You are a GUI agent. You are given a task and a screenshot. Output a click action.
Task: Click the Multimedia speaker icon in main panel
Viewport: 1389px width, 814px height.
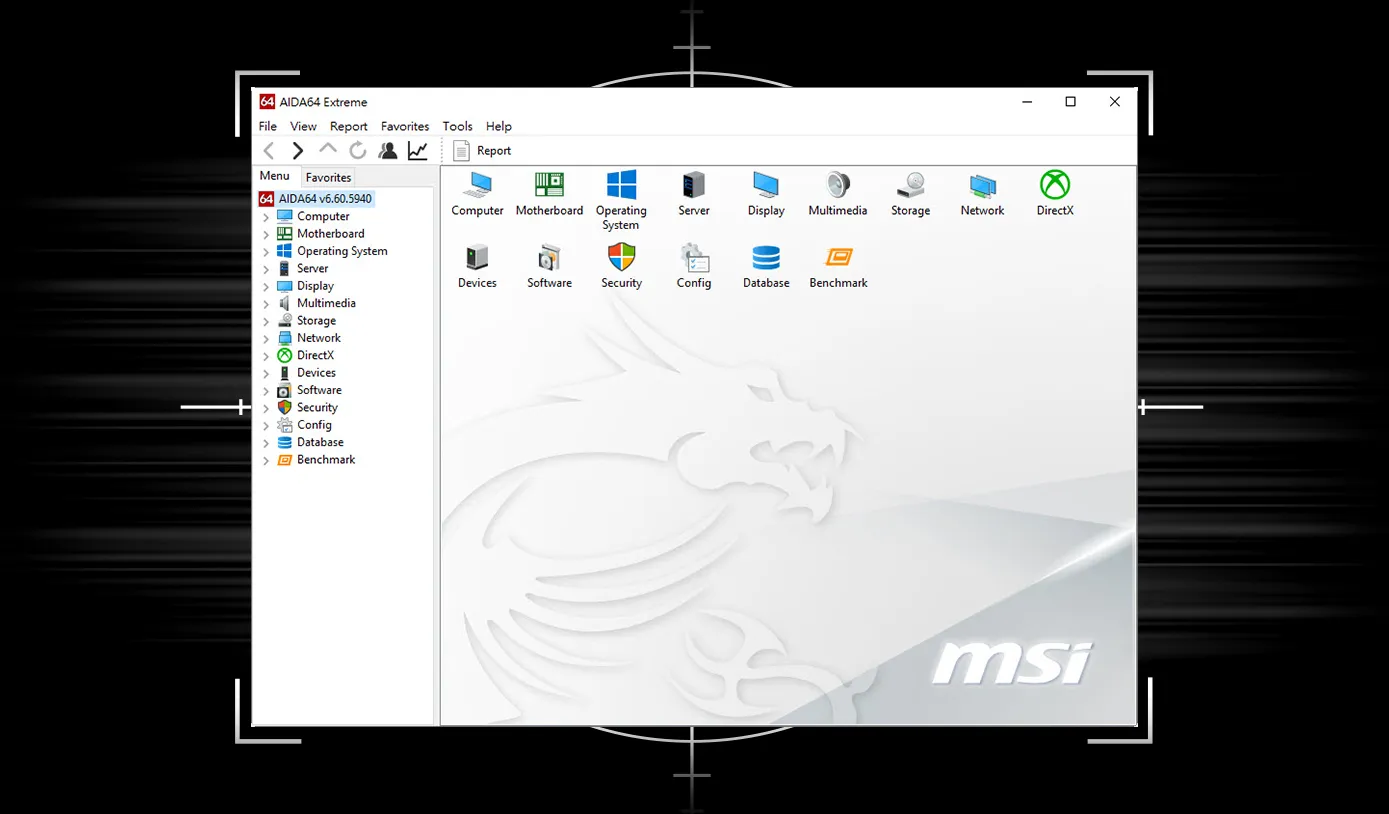pyautogui.click(x=838, y=186)
